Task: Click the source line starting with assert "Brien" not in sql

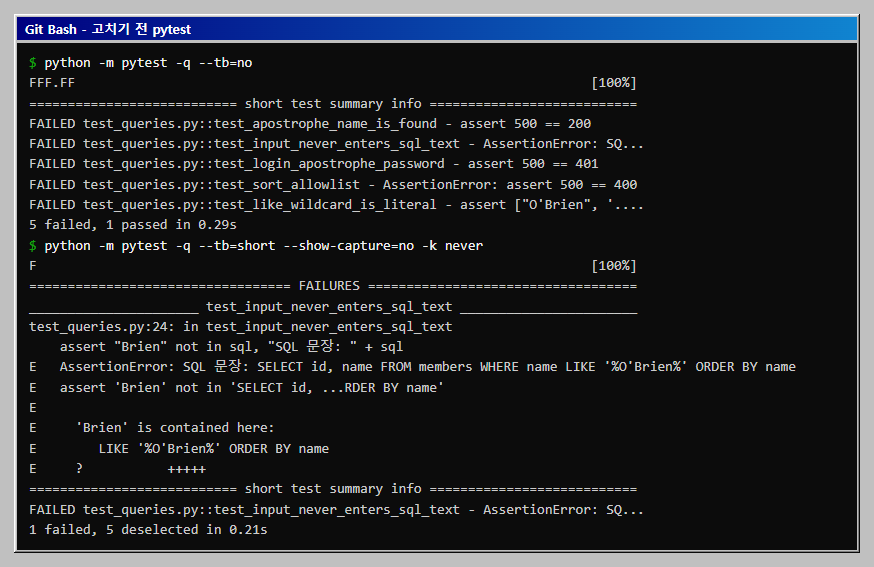Action: pyautogui.click(x=231, y=347)
